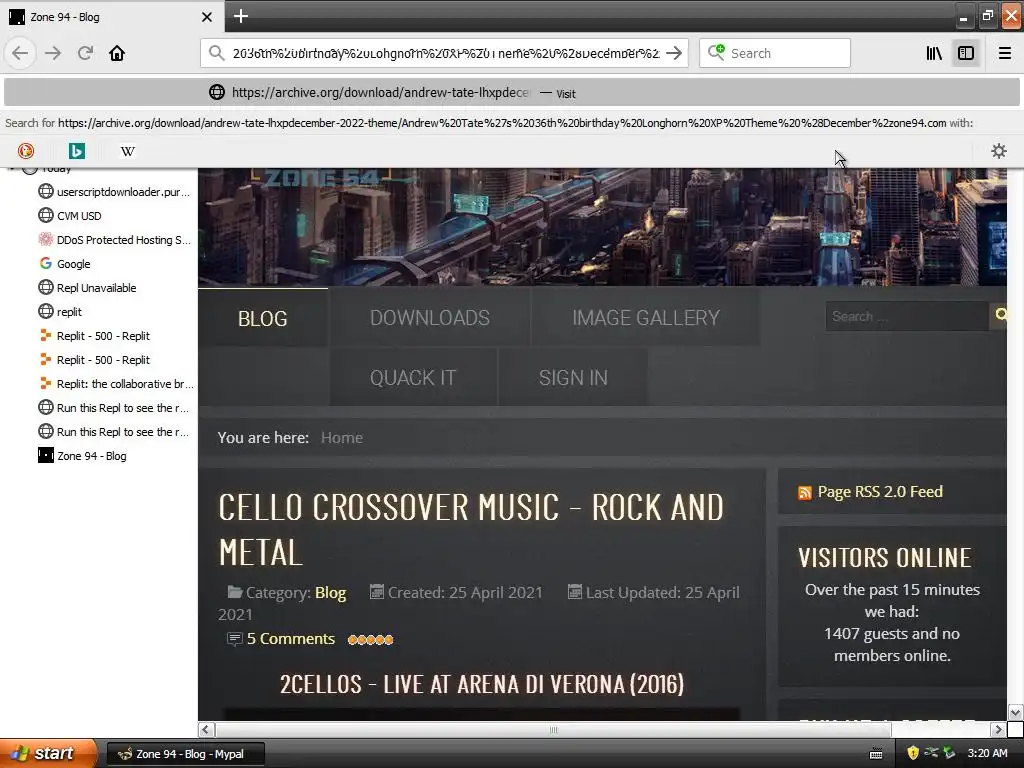
Task: Select the BLOG navigation tab
Action: (263, 318)
